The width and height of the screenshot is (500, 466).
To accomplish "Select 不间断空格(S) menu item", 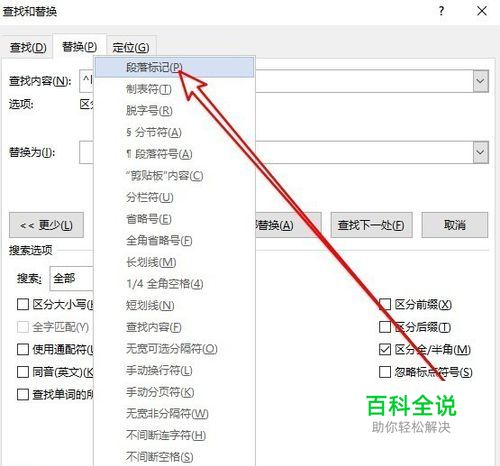I will coord(174,456).
